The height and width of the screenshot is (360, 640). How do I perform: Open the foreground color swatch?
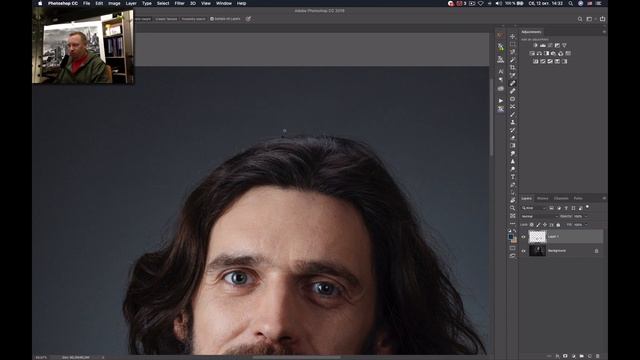coord(511,237)
